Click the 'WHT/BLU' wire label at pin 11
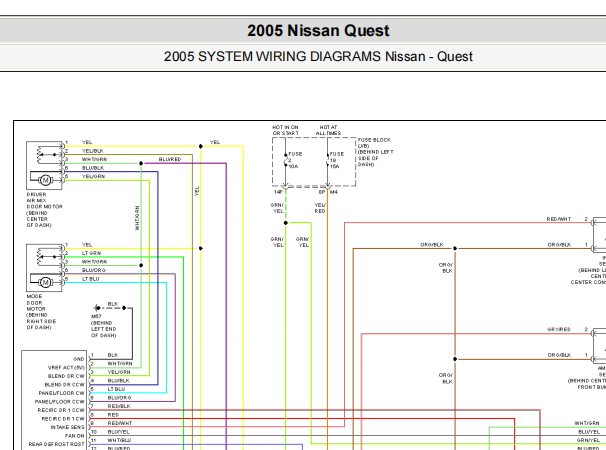 119,440
